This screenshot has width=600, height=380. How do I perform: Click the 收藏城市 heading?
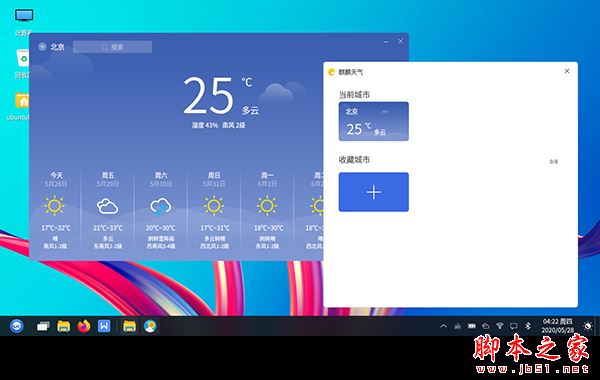coord(354,160)
